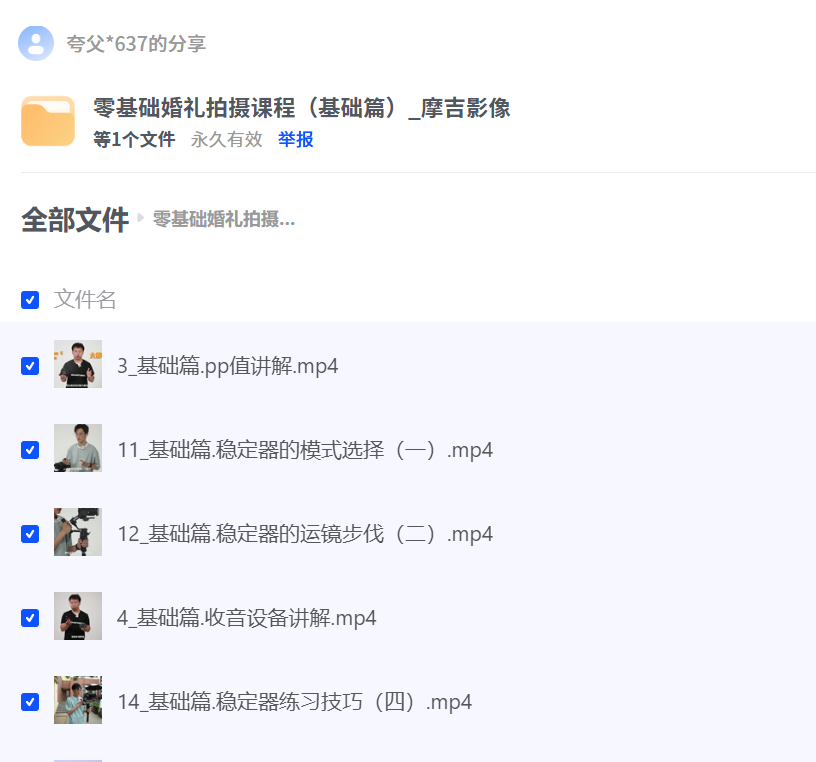Open thumbnail of 稳定器的运镜步伐（二）video
This screenshot has height=762, width=816.
[x=78, y=532]
